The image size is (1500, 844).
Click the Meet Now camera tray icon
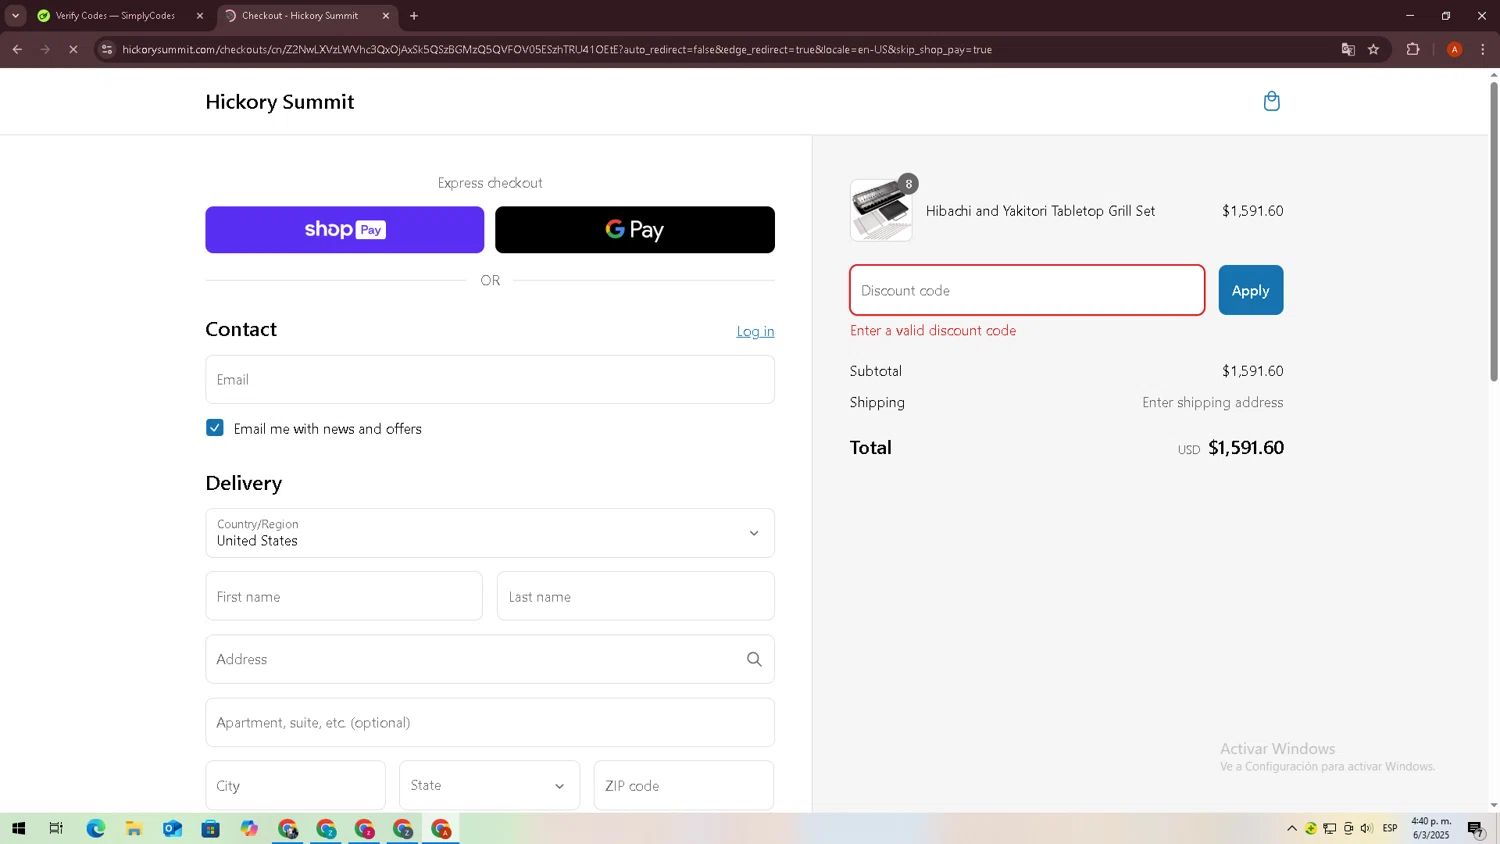(1349, 828)
